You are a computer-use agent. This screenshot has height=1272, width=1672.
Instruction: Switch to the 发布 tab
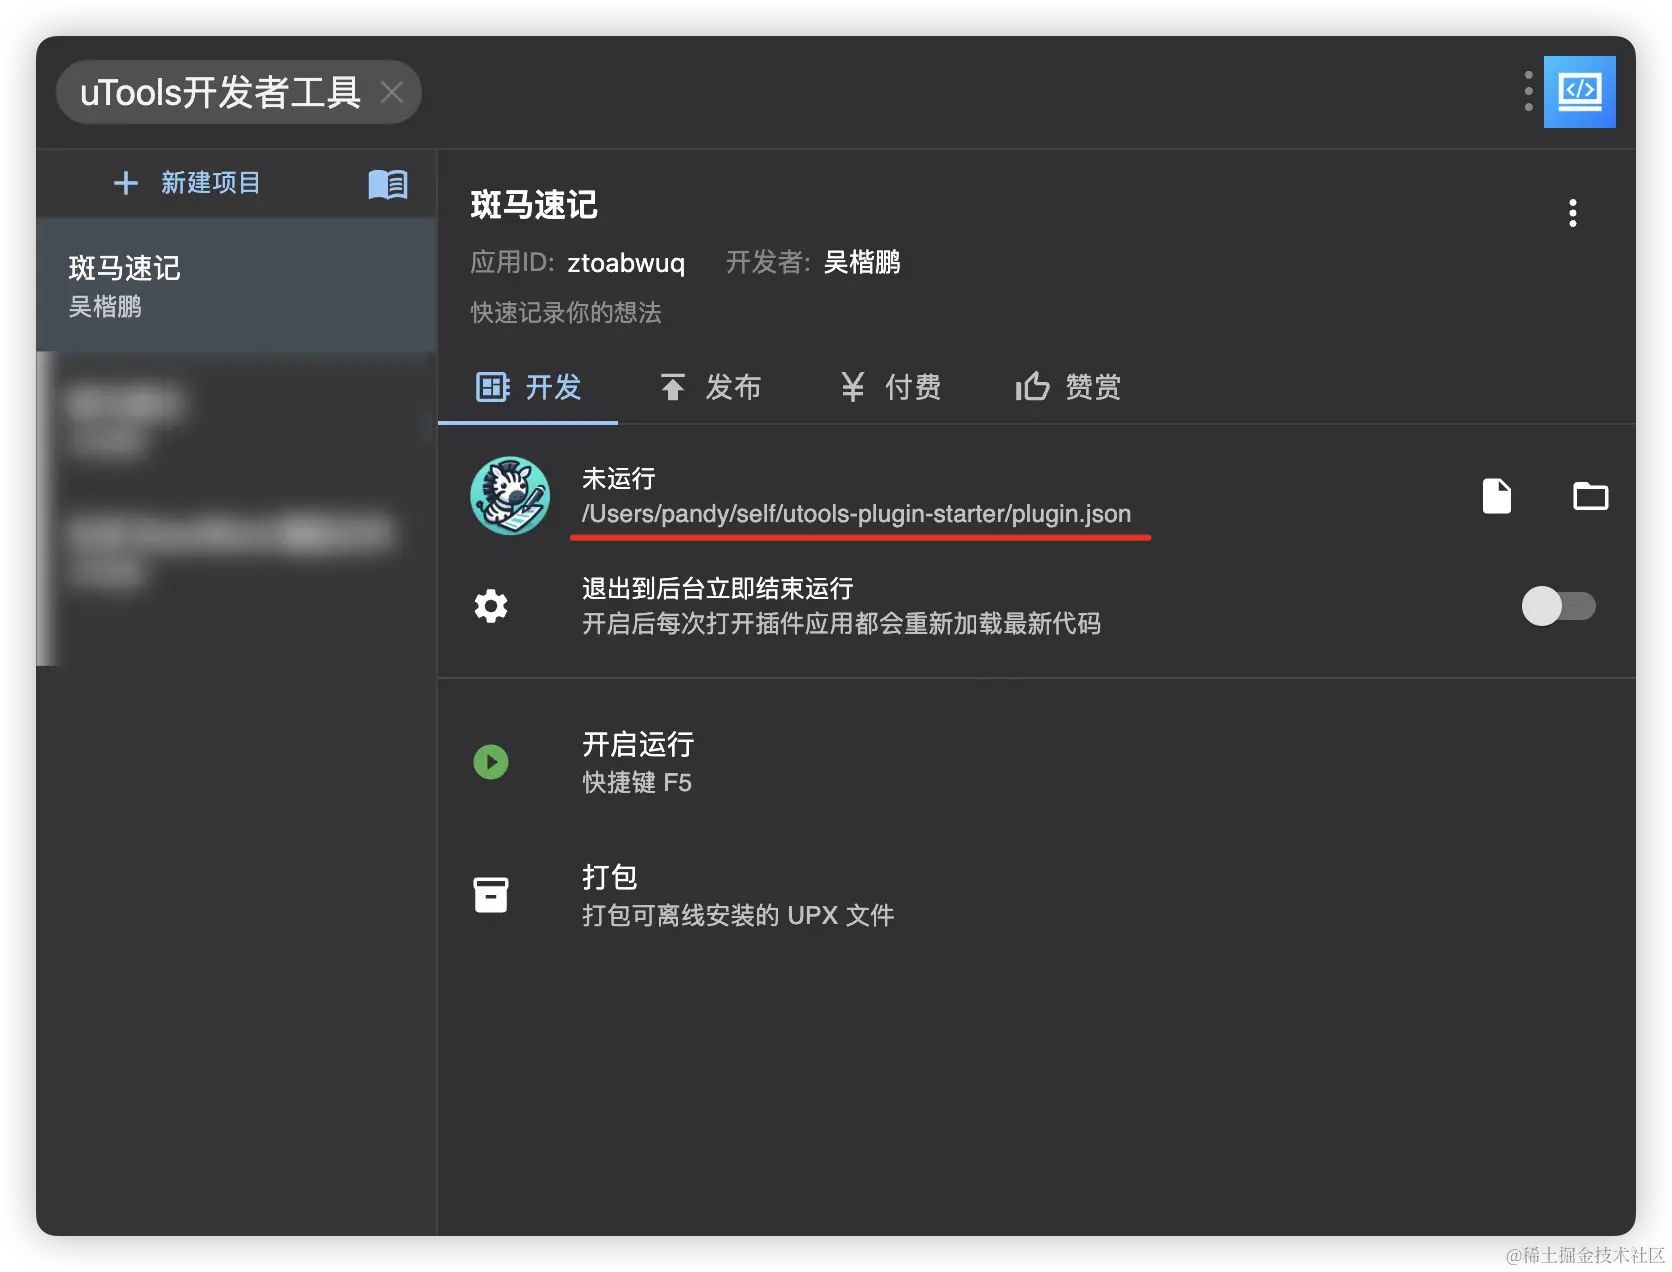pyautogui.click(x=710, y=387)
